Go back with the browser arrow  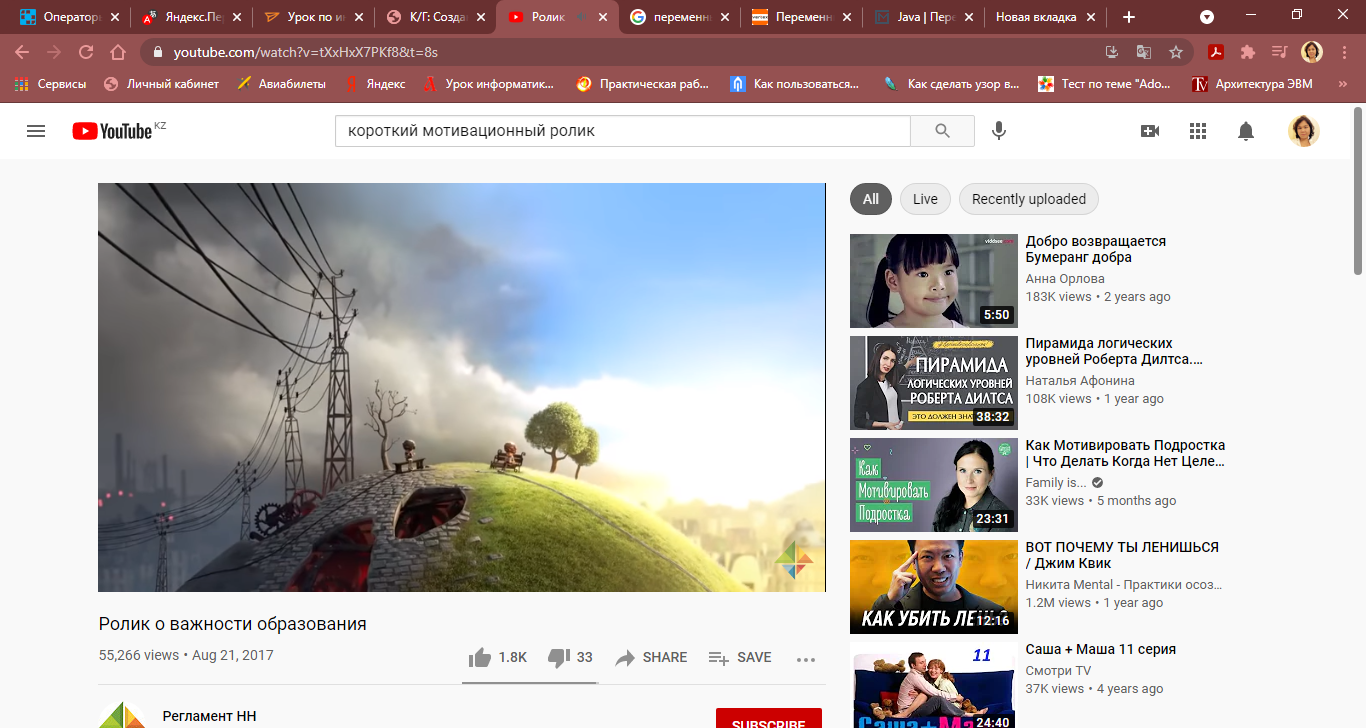click(22, 52)
